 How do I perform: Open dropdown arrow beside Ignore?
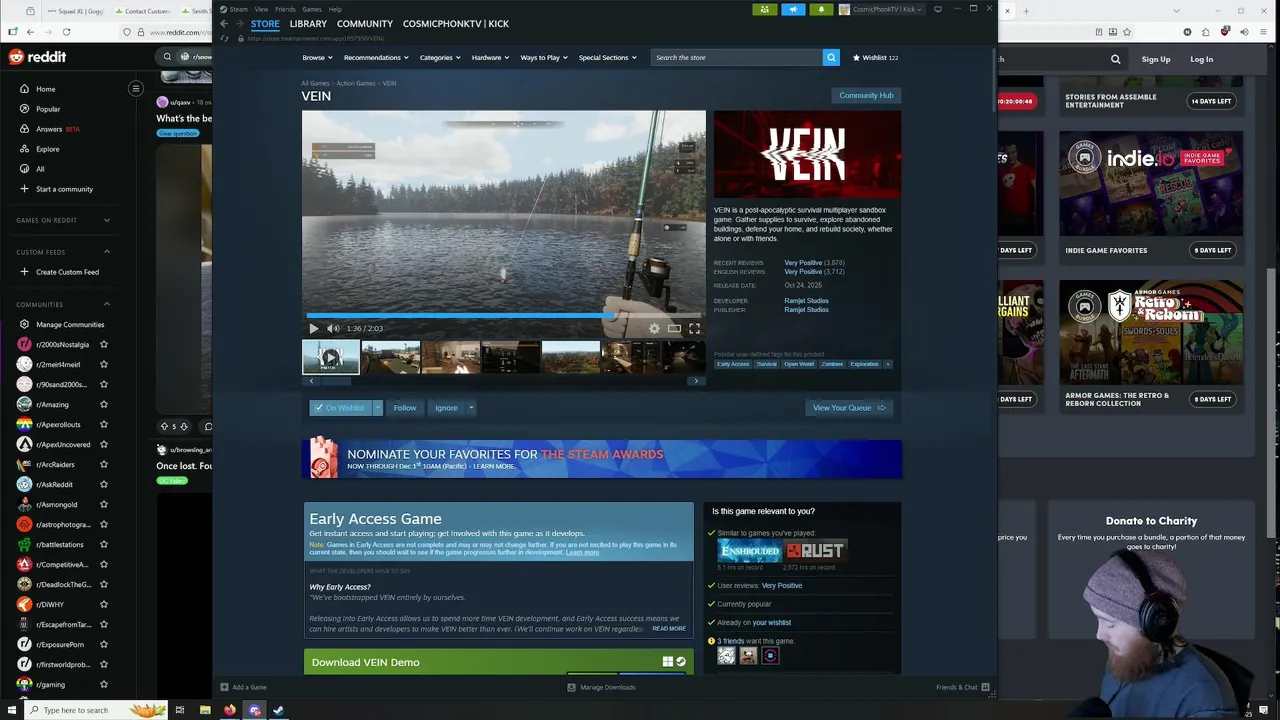coord(471,408)
